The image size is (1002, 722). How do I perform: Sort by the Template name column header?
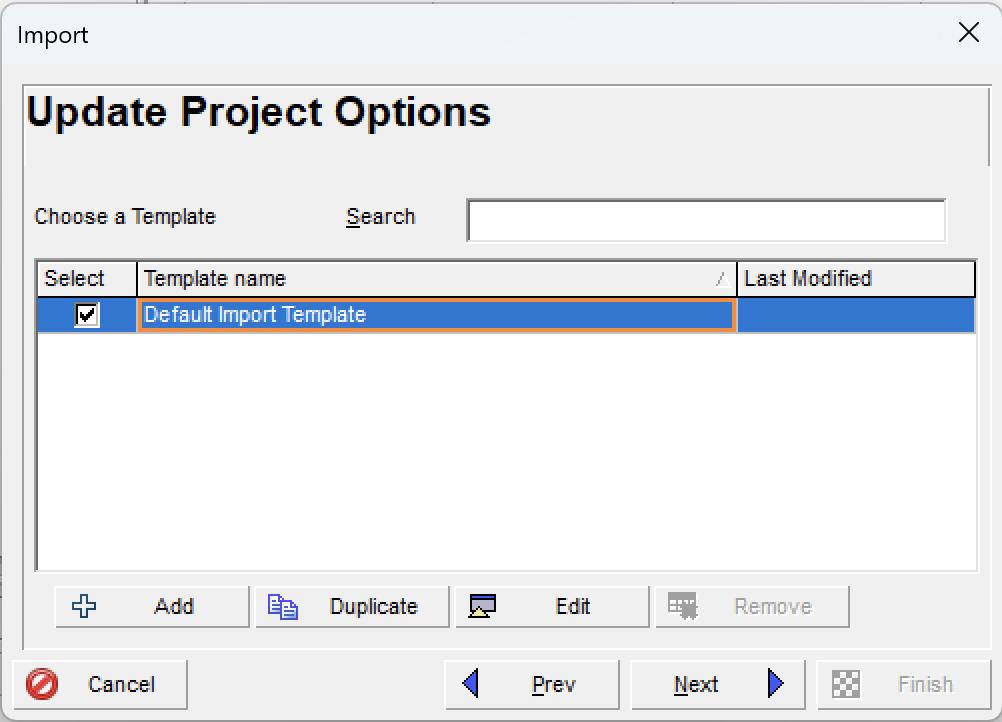click(437, 279)
